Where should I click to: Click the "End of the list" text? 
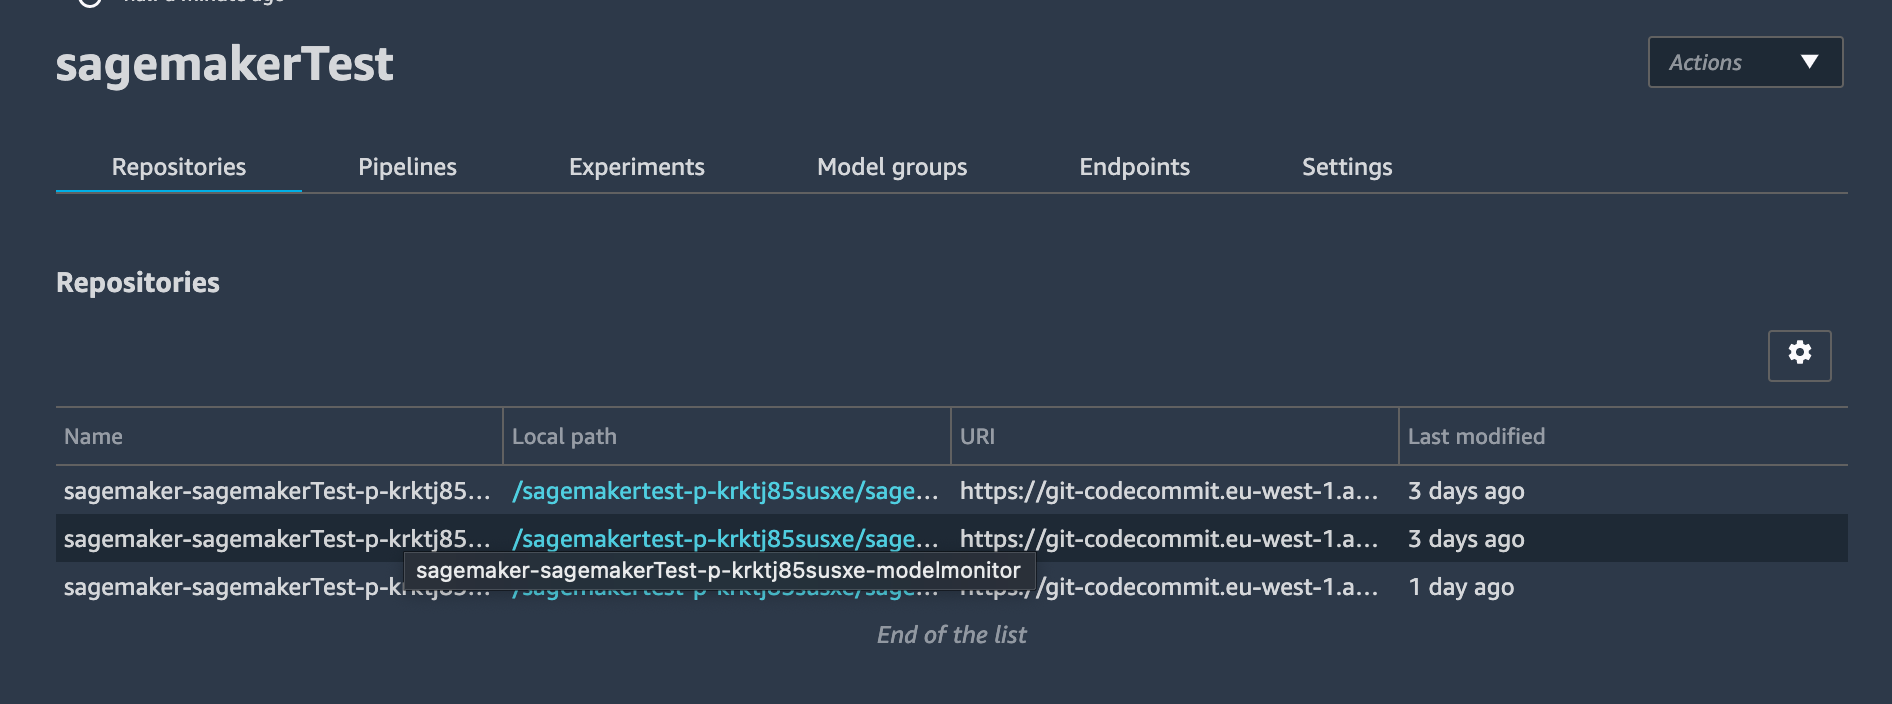pos(952,635)
